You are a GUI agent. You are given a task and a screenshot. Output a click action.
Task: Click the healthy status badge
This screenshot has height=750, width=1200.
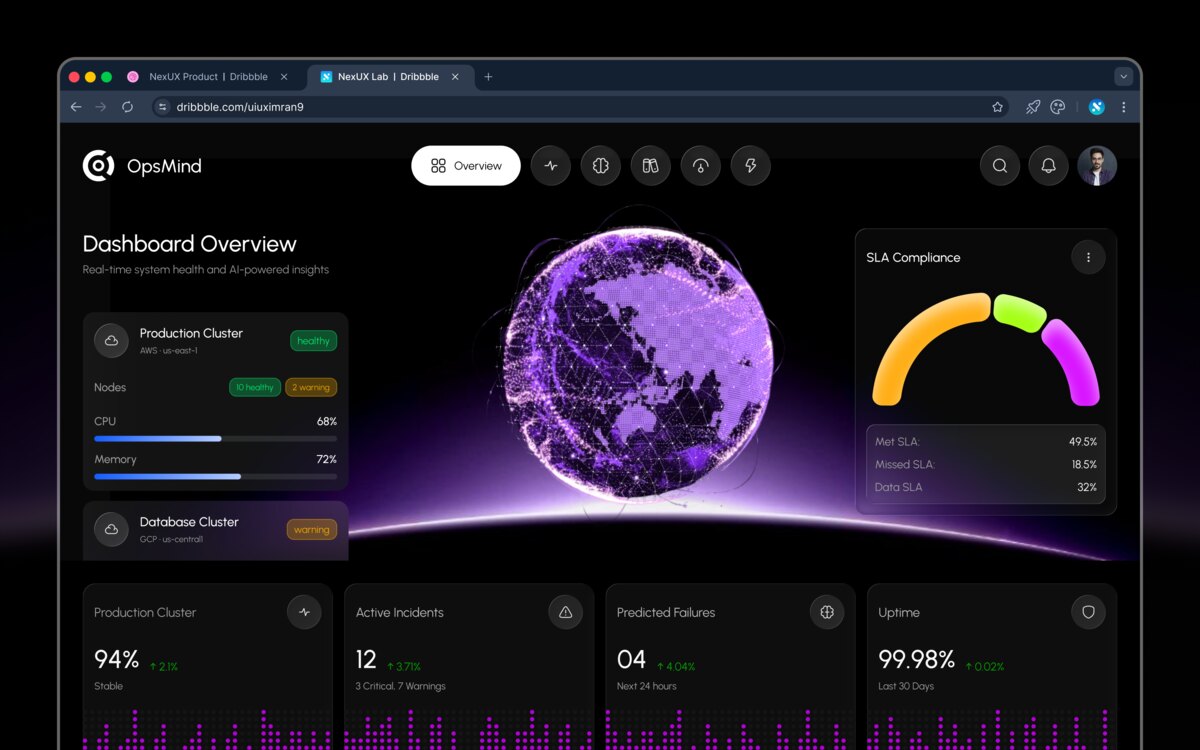(x=313, y=341)
